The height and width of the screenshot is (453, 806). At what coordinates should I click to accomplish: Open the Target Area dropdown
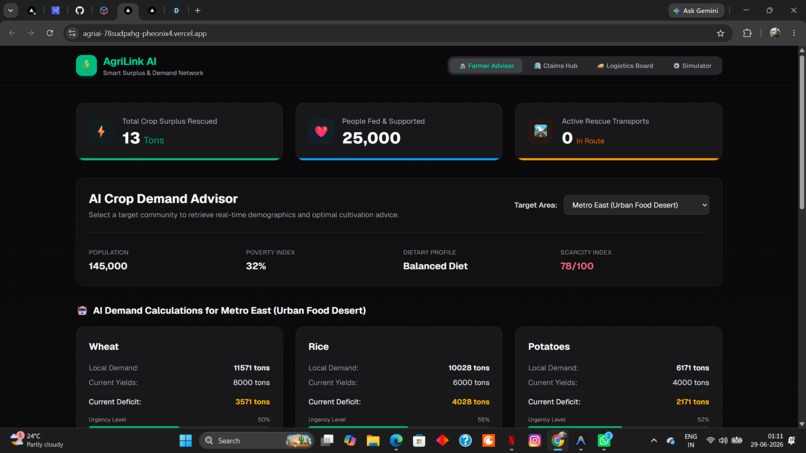click(x=636, y=205)
